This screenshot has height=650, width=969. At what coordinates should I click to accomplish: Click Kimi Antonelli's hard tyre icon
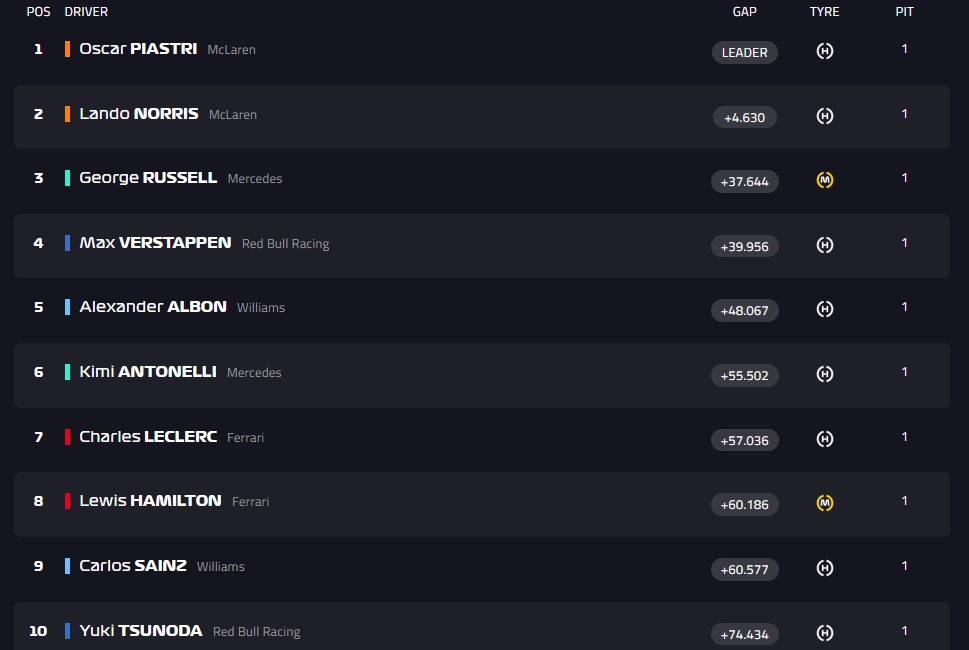pyautogui.click(x=824, y=374)
